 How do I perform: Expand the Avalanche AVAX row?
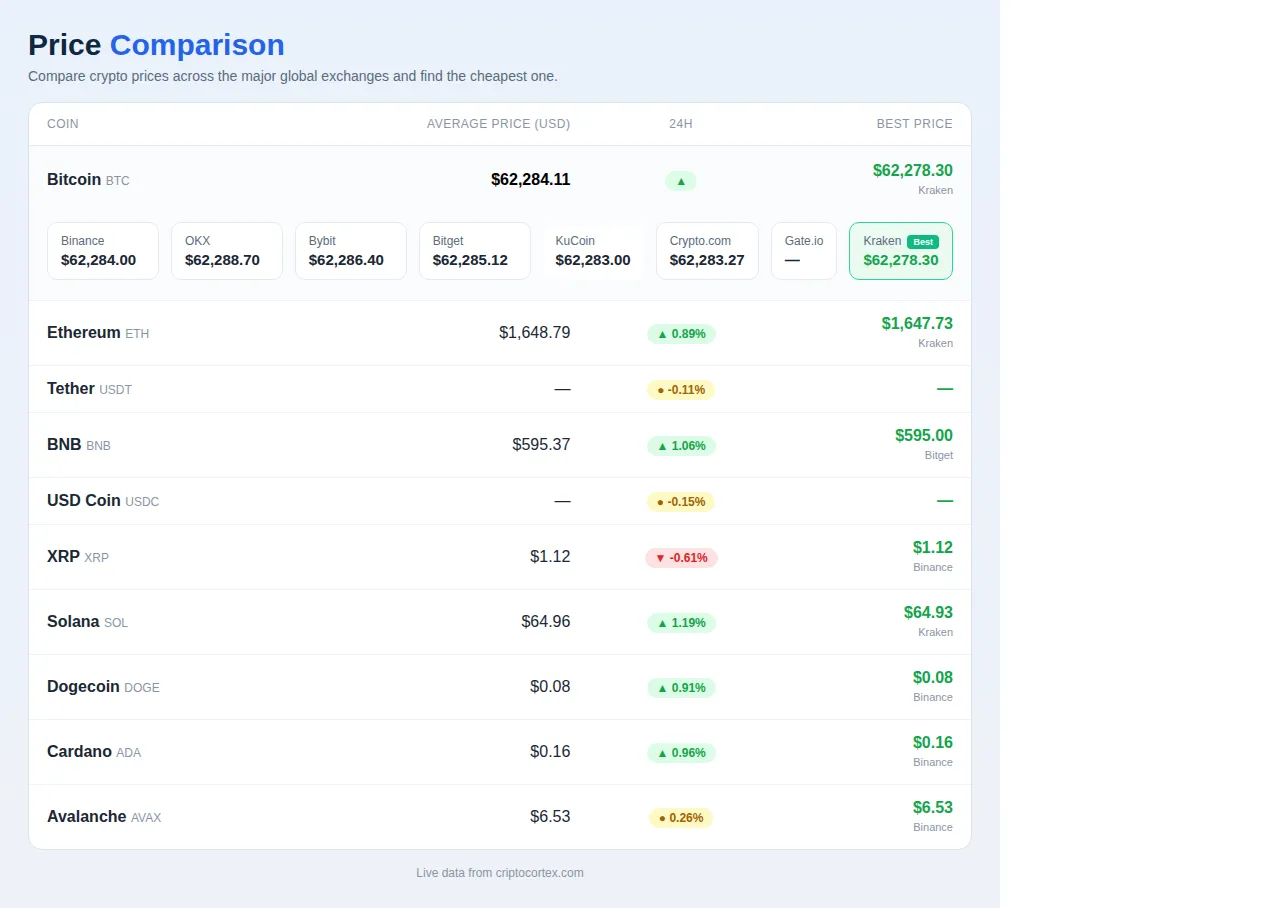[x=500, y=817]
